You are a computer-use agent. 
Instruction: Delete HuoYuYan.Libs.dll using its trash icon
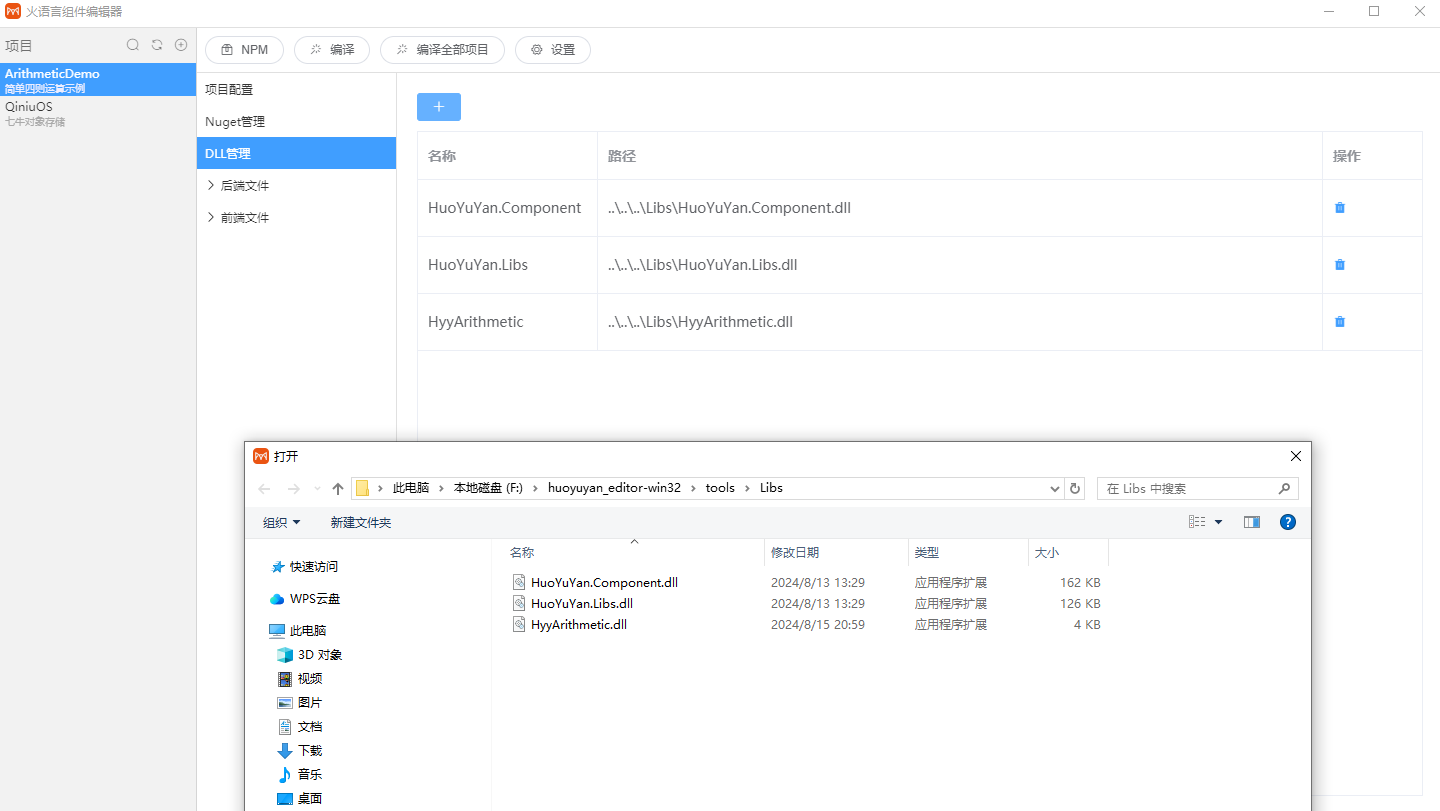tap(1340, 264)
